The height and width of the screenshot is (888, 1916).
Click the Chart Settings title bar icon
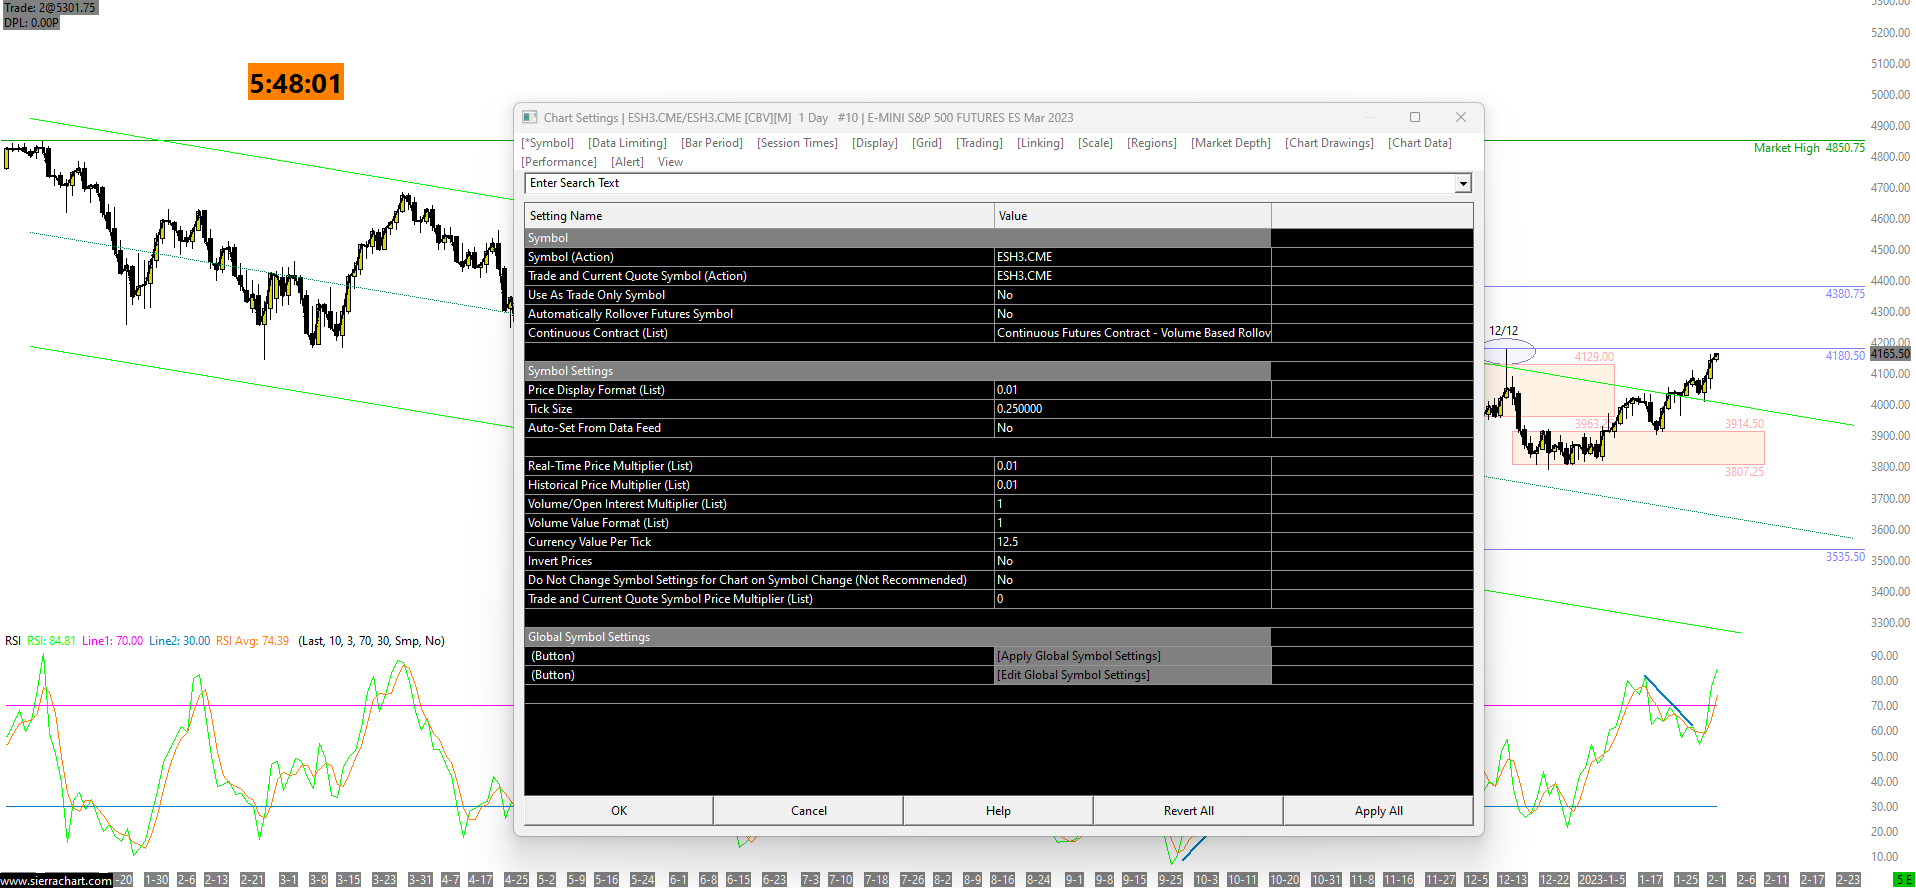point(530,117)
